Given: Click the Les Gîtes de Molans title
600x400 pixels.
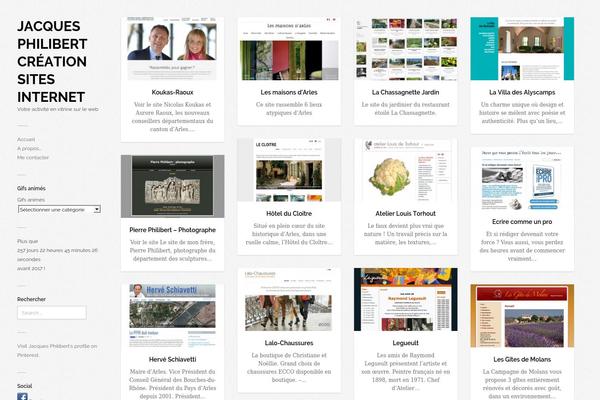Looking at the screenshot, I should point(522,359).
